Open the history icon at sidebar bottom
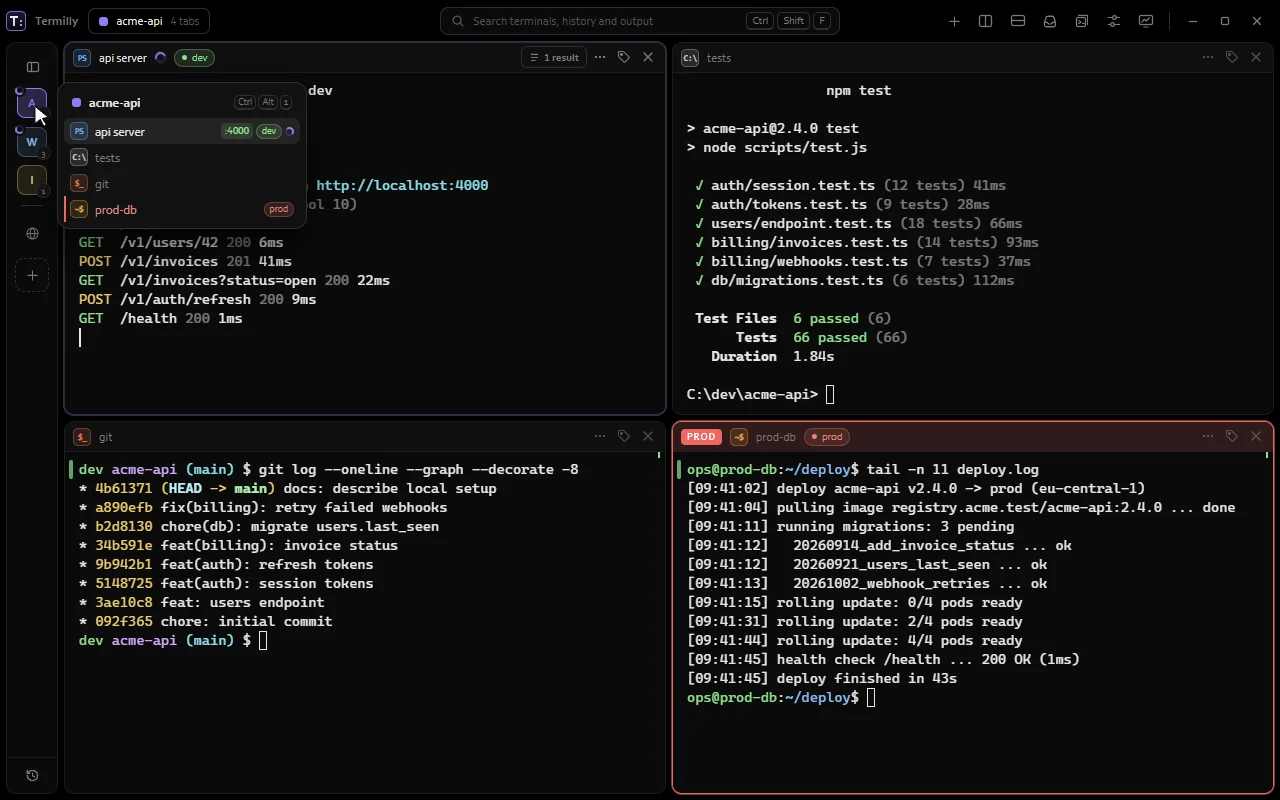 point(32,775)
